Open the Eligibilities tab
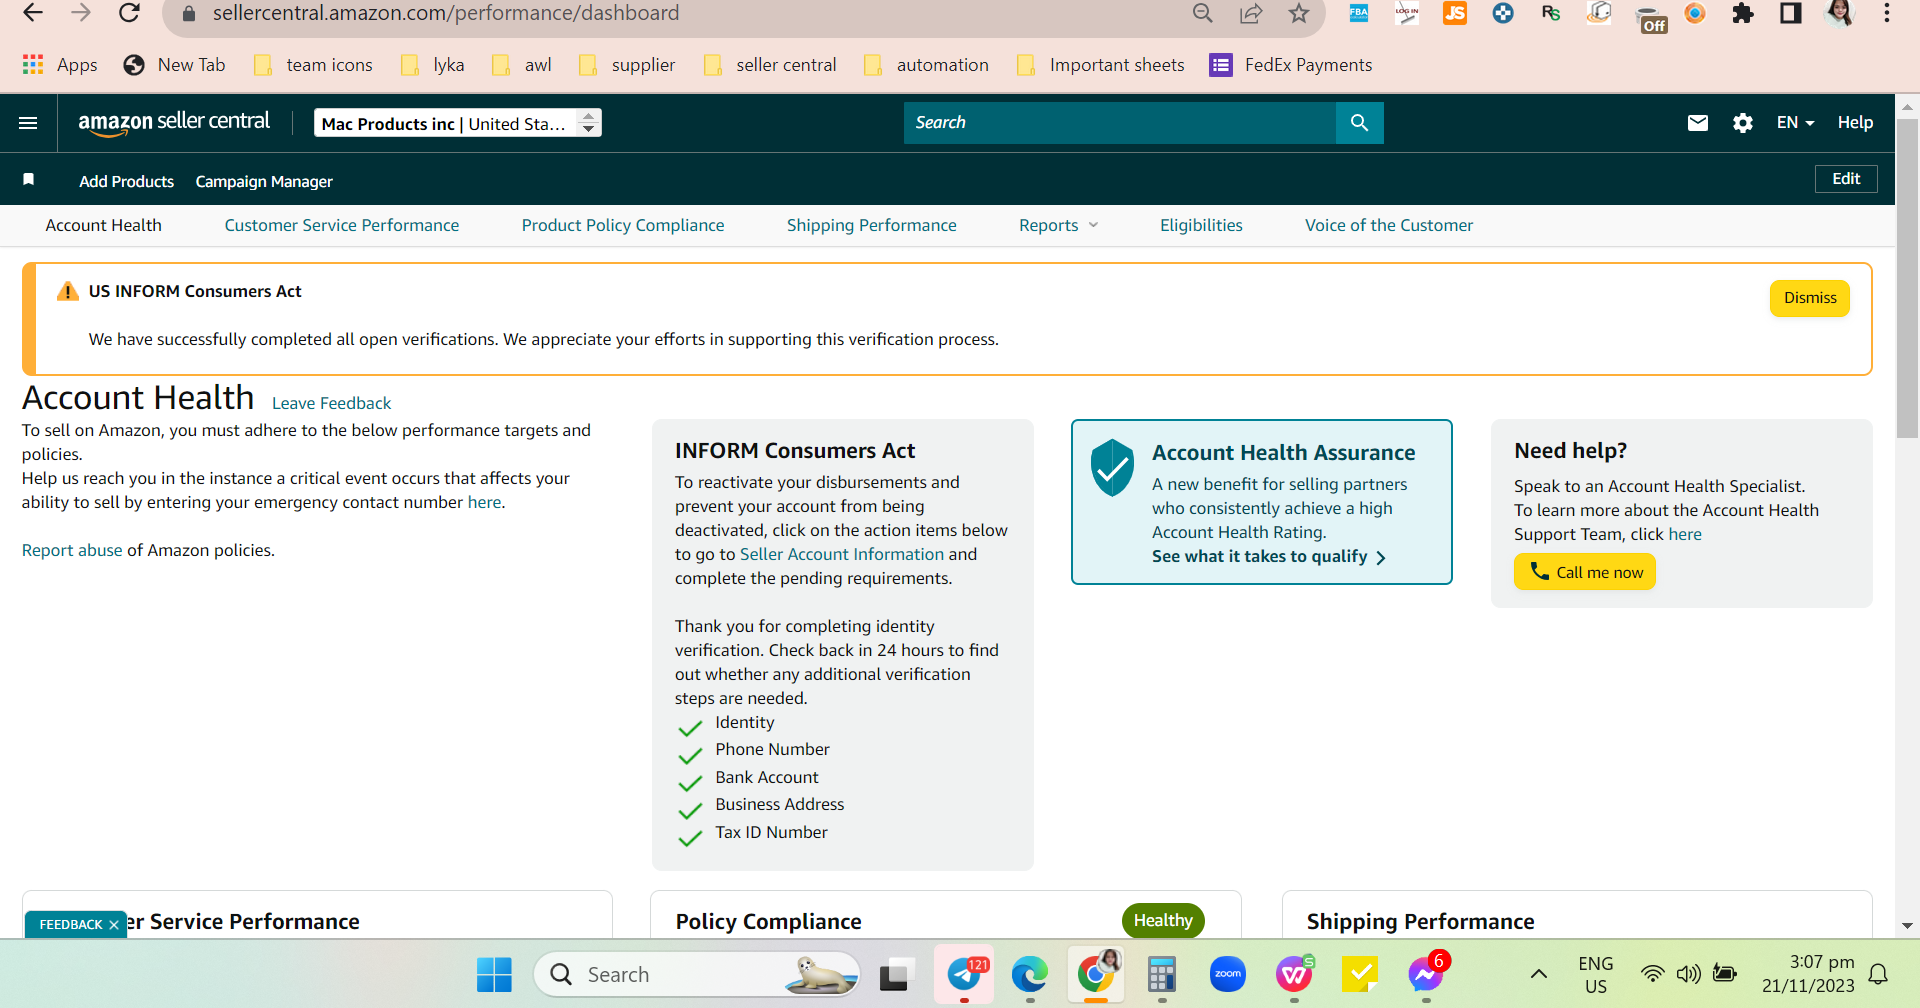The height and width of the screenshot is (1008, 1920). (x=1201, y=226)
